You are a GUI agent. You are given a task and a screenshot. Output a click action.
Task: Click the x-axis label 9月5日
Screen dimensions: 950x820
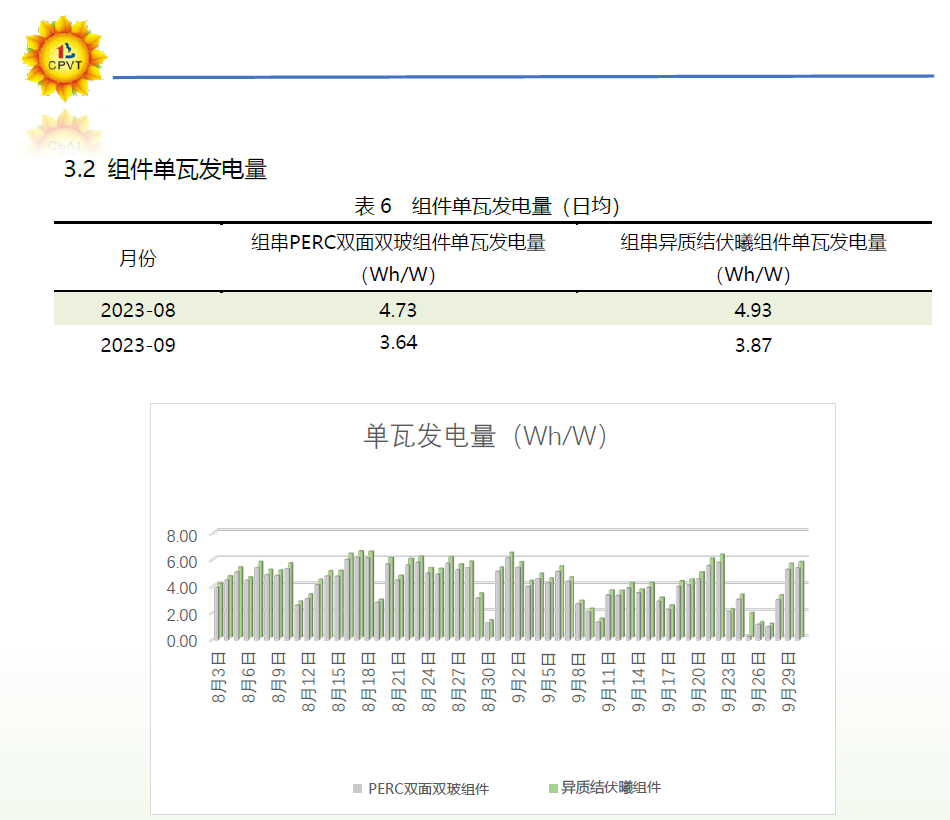(548, 677)
